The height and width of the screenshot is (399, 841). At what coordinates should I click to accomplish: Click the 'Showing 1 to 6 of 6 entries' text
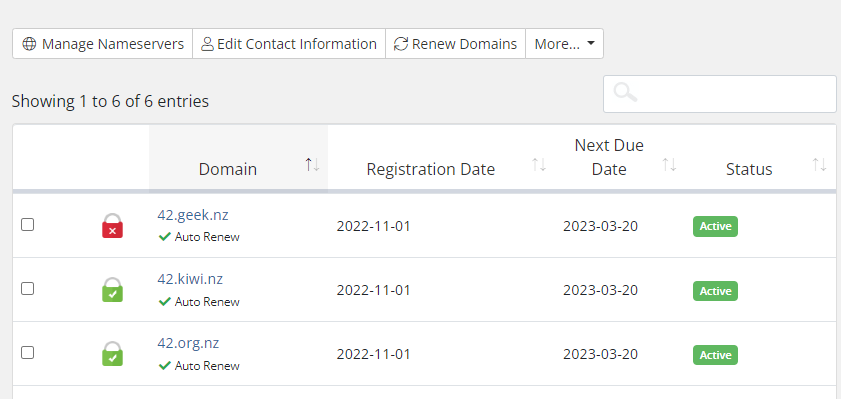pos(110,101)
